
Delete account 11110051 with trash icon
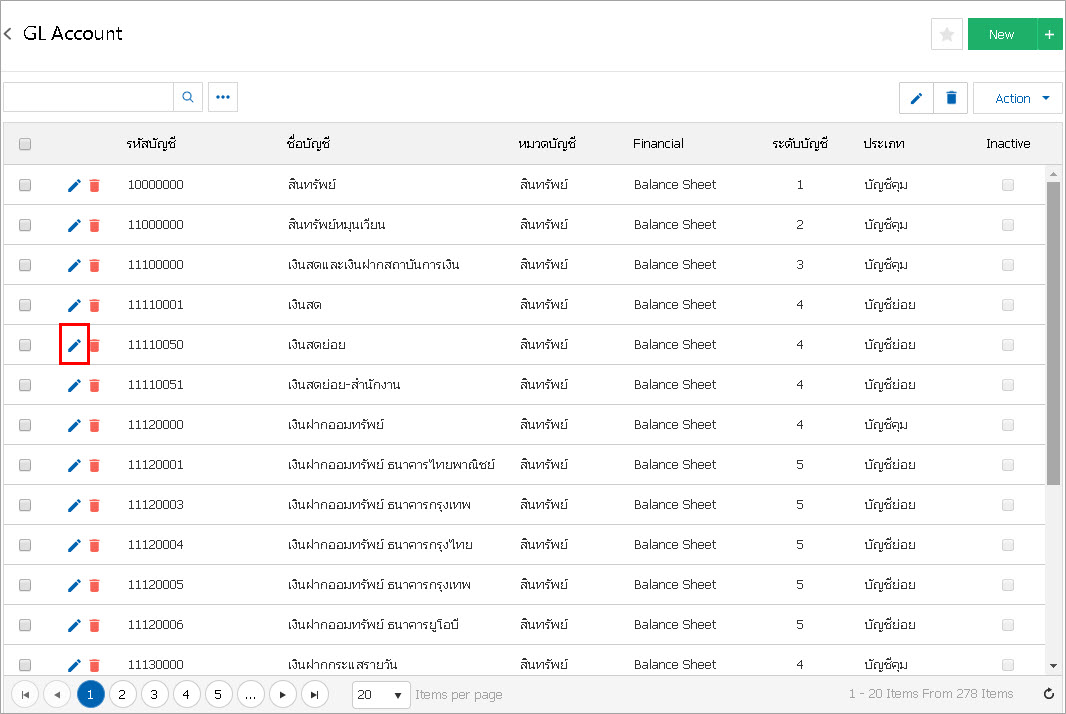tap(94, 386)
